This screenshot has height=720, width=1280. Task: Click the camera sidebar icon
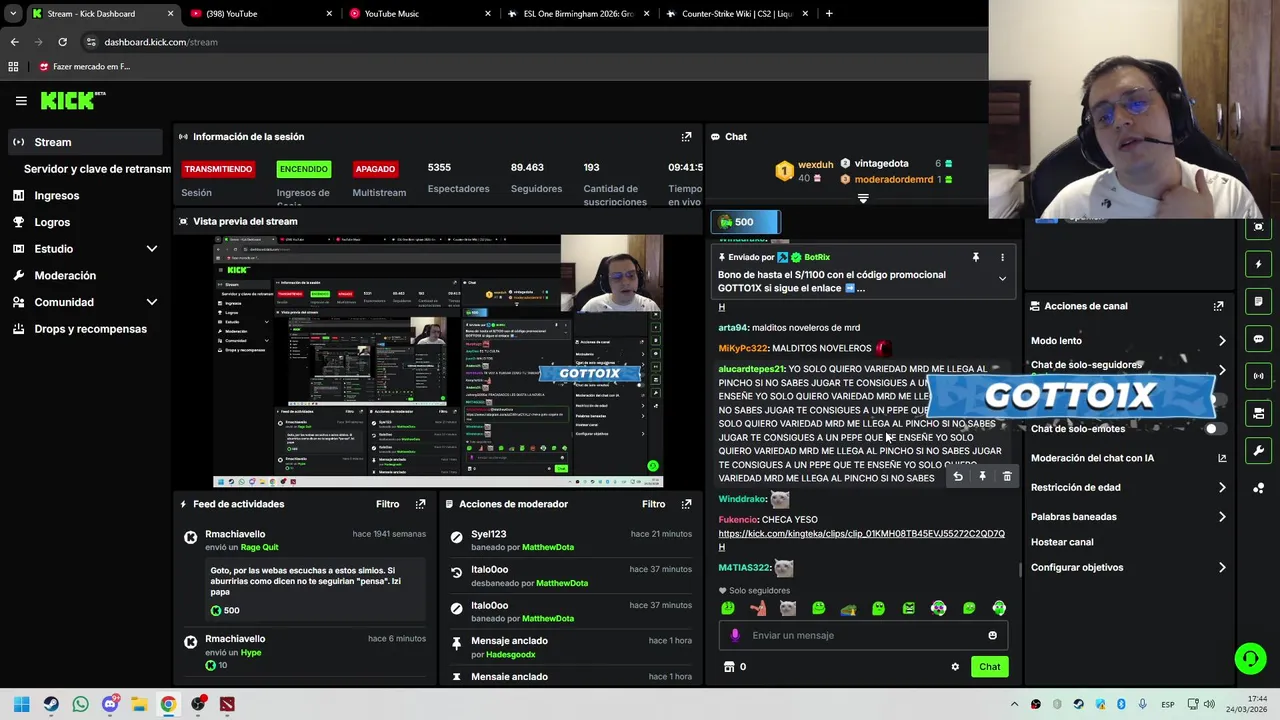click(x=1258, y=227)
